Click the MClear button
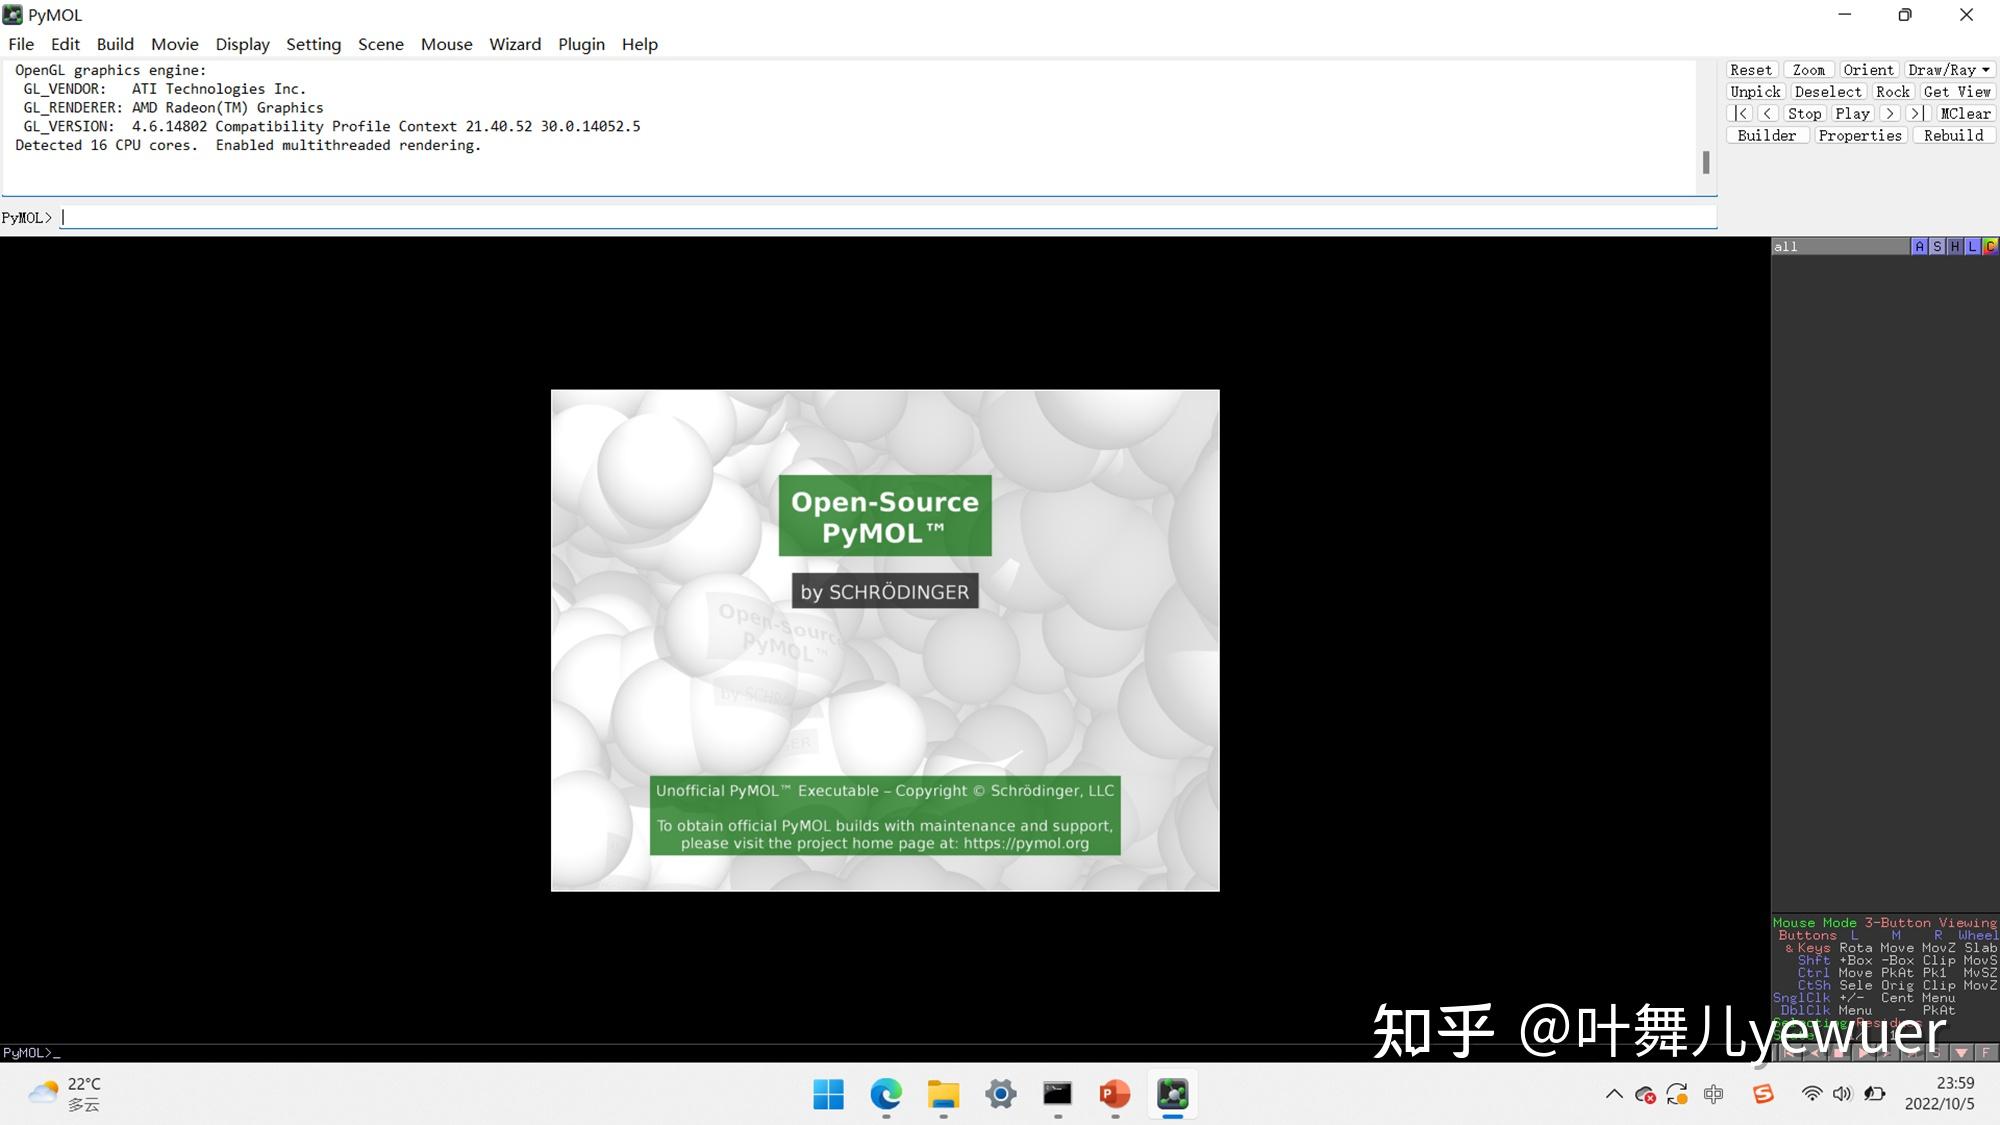This screenshot has width=2000, height=1125. (1965, 114)
